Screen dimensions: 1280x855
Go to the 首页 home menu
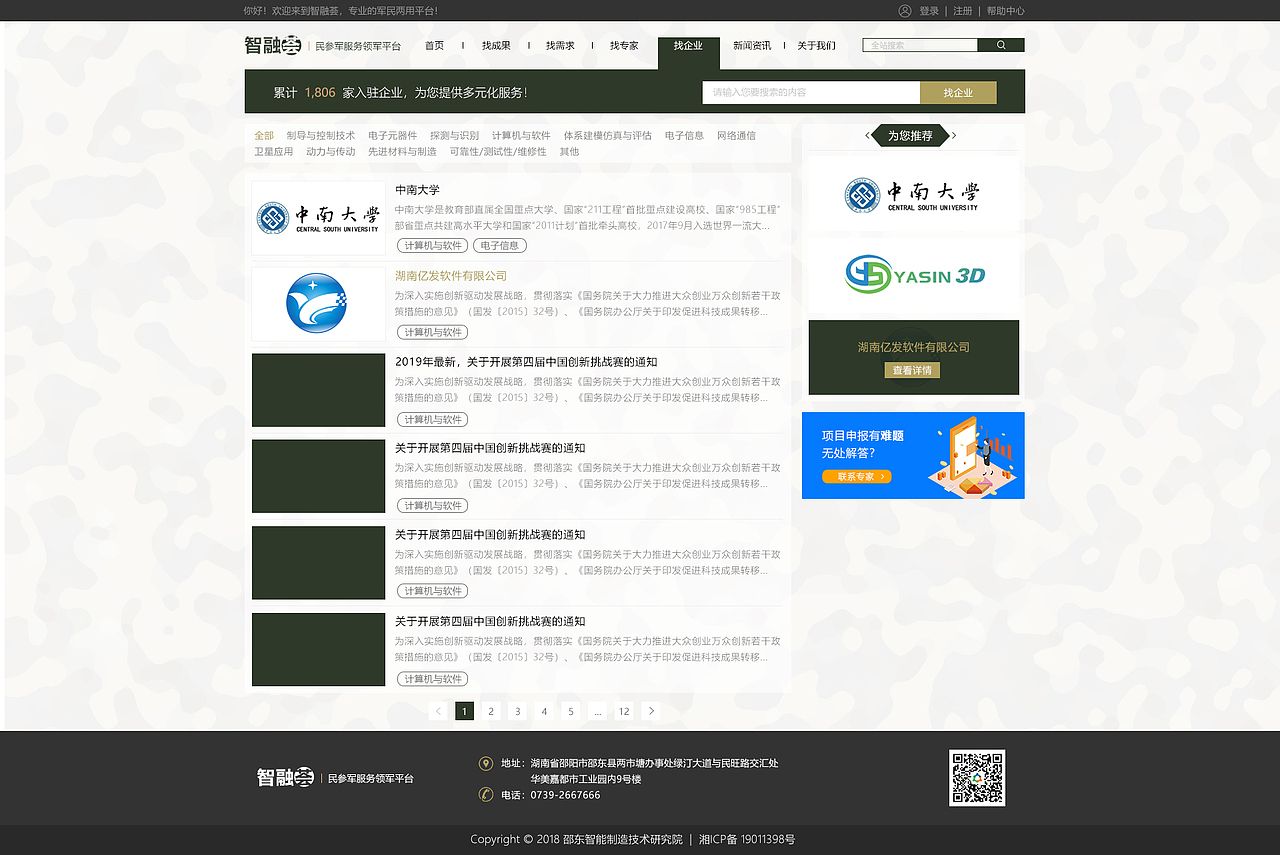click(434, 46)
